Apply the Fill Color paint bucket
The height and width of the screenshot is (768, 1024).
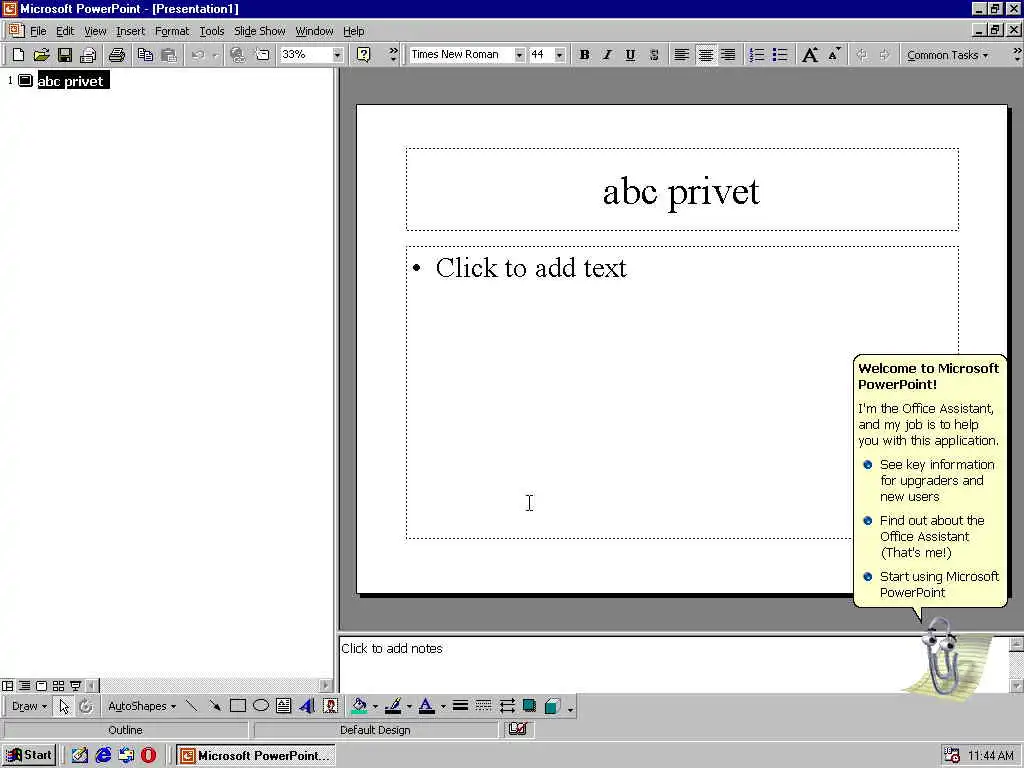(359, 706)
